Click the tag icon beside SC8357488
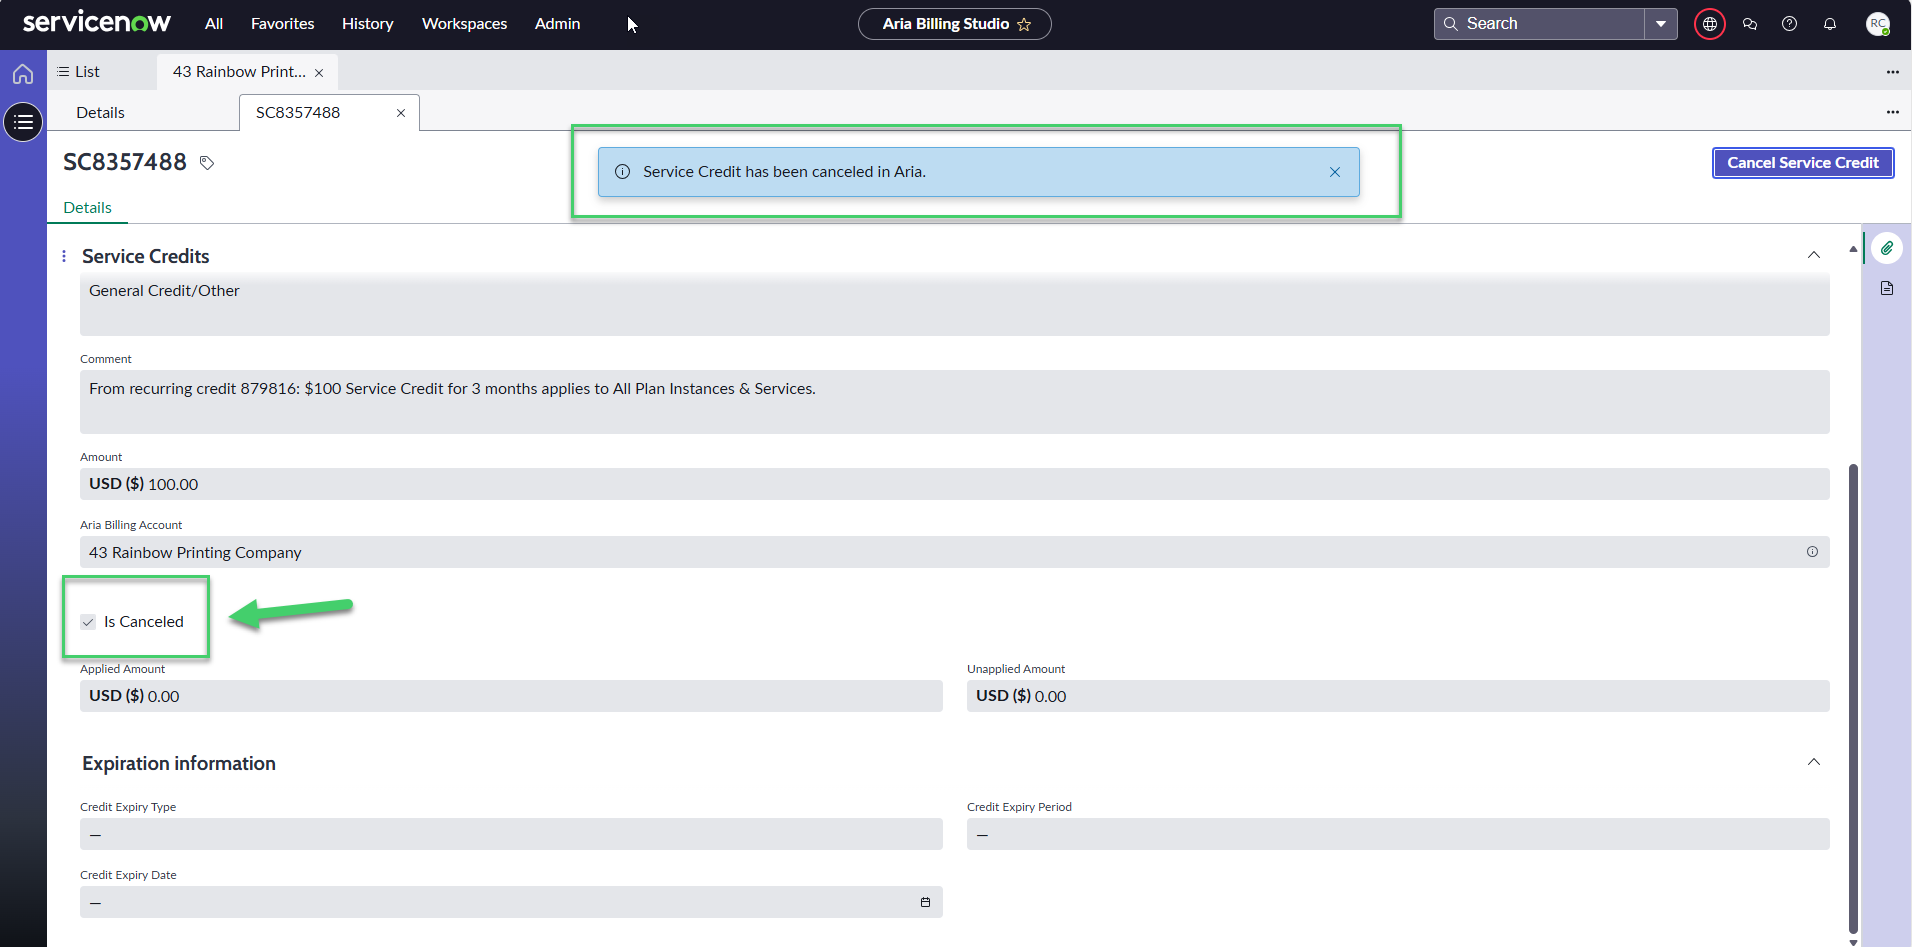Screen dimensions: 1912x947 pyautogui.click(x=207, y=163)
